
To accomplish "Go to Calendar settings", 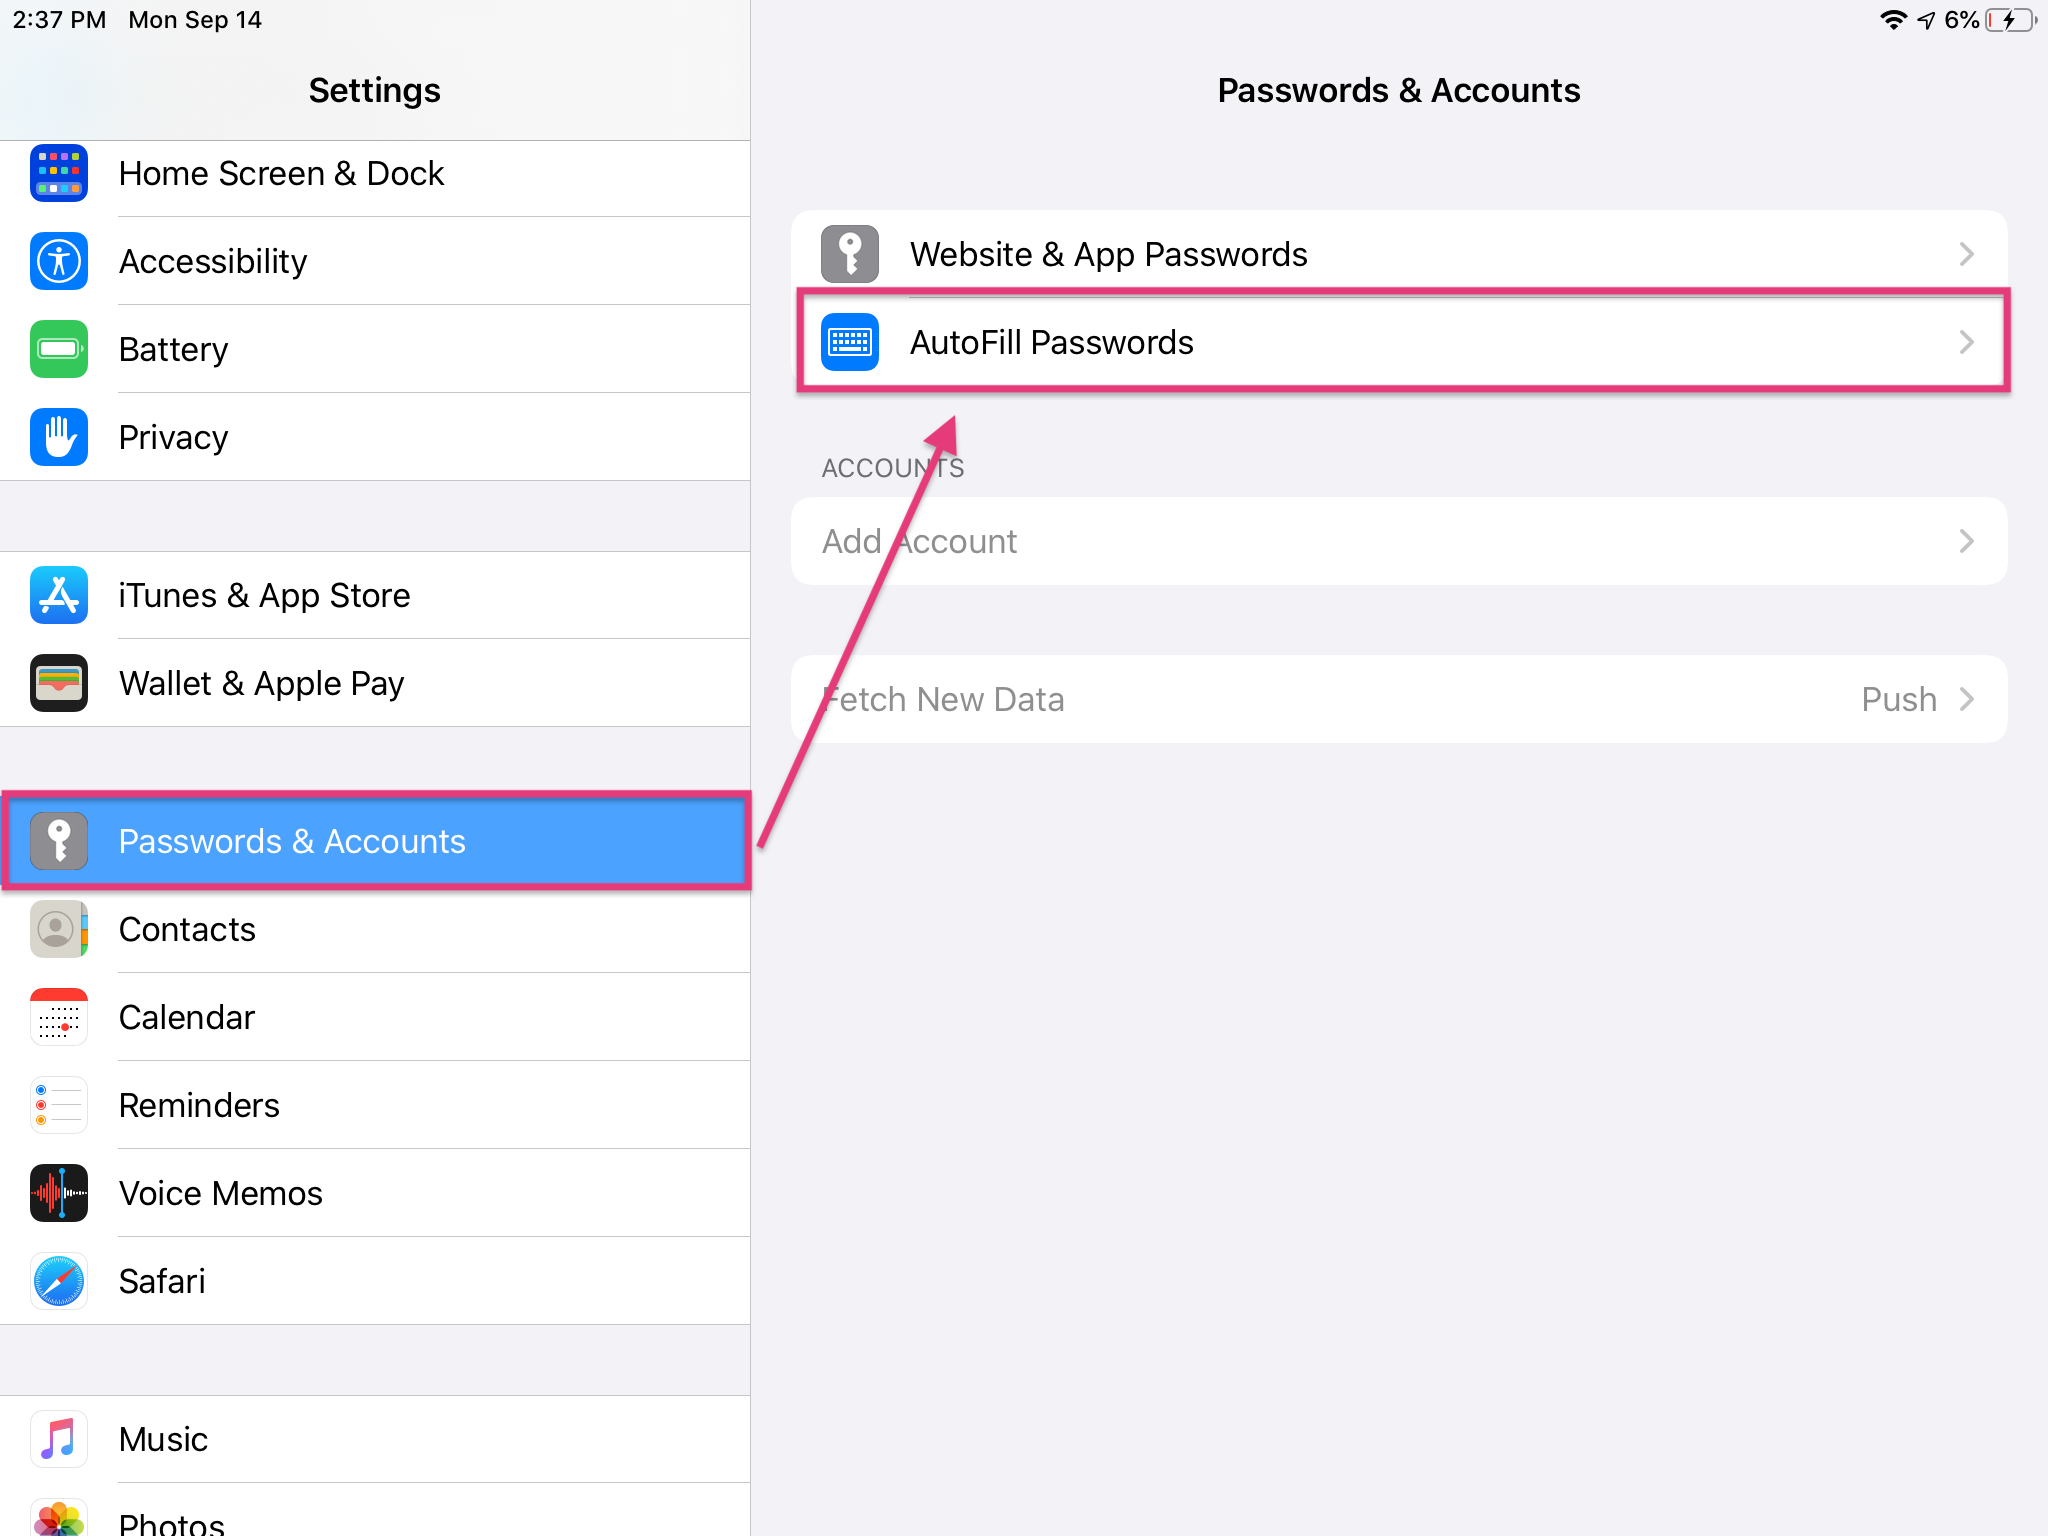I will 375,1017.
